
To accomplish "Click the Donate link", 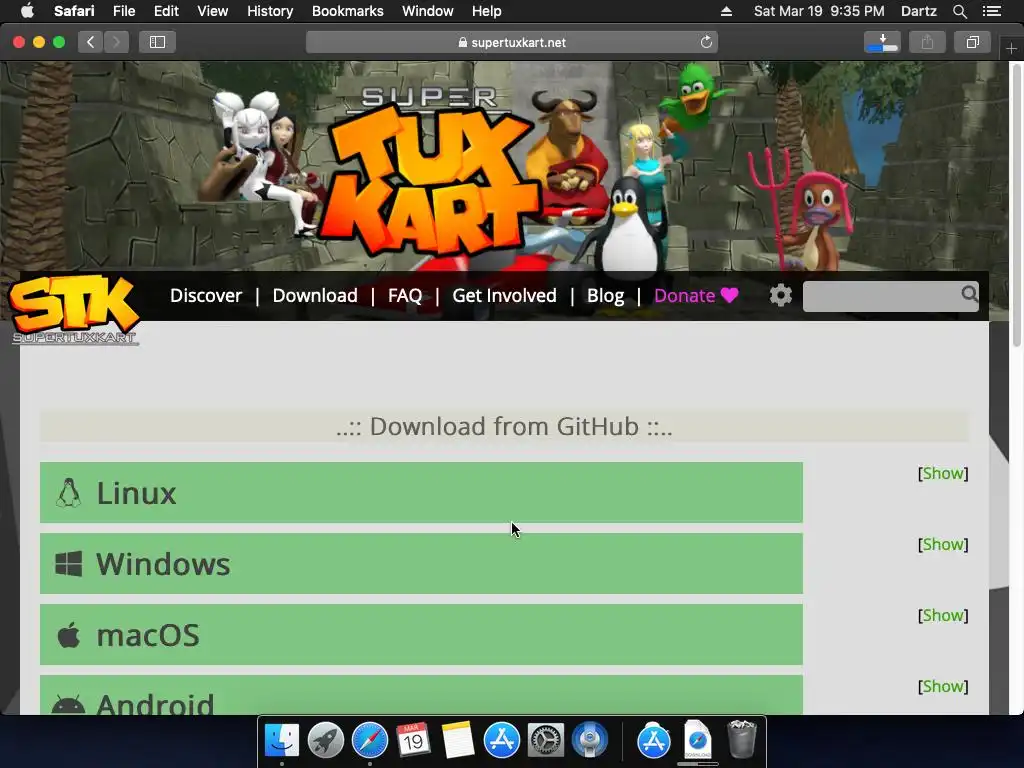I will [x=684, y=295].
